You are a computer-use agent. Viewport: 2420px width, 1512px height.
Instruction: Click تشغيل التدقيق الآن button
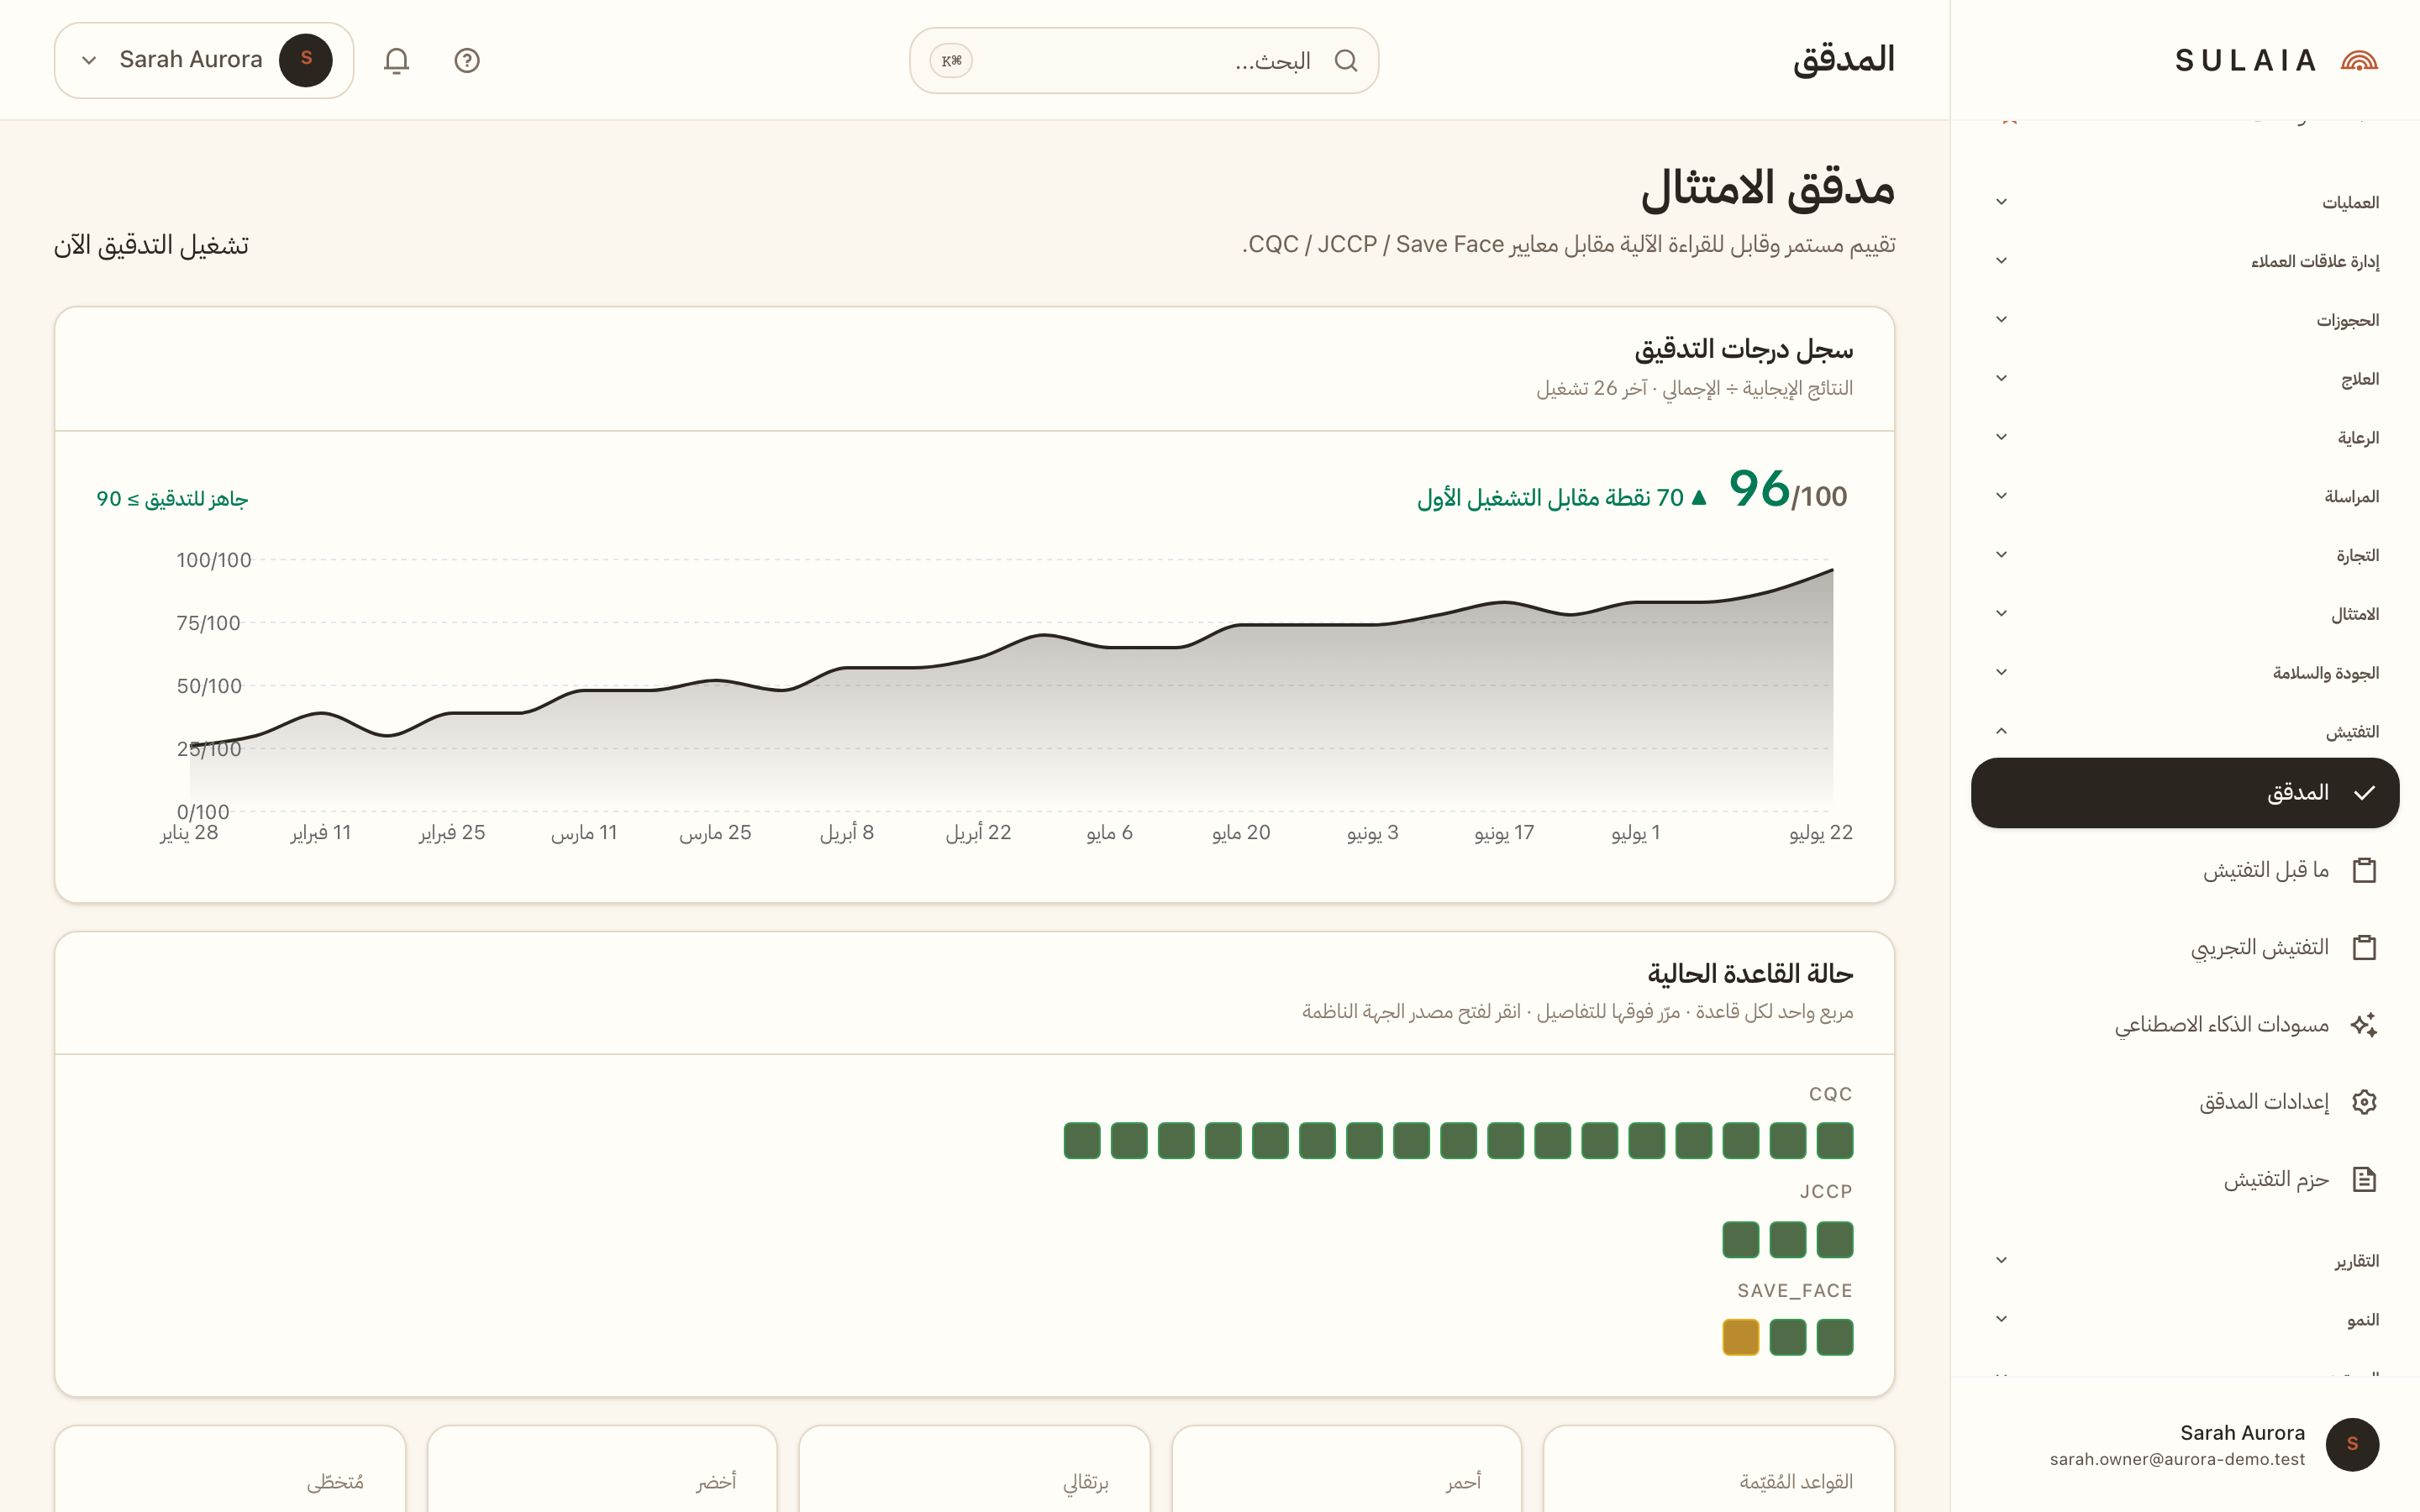click(x=151, y=245)
